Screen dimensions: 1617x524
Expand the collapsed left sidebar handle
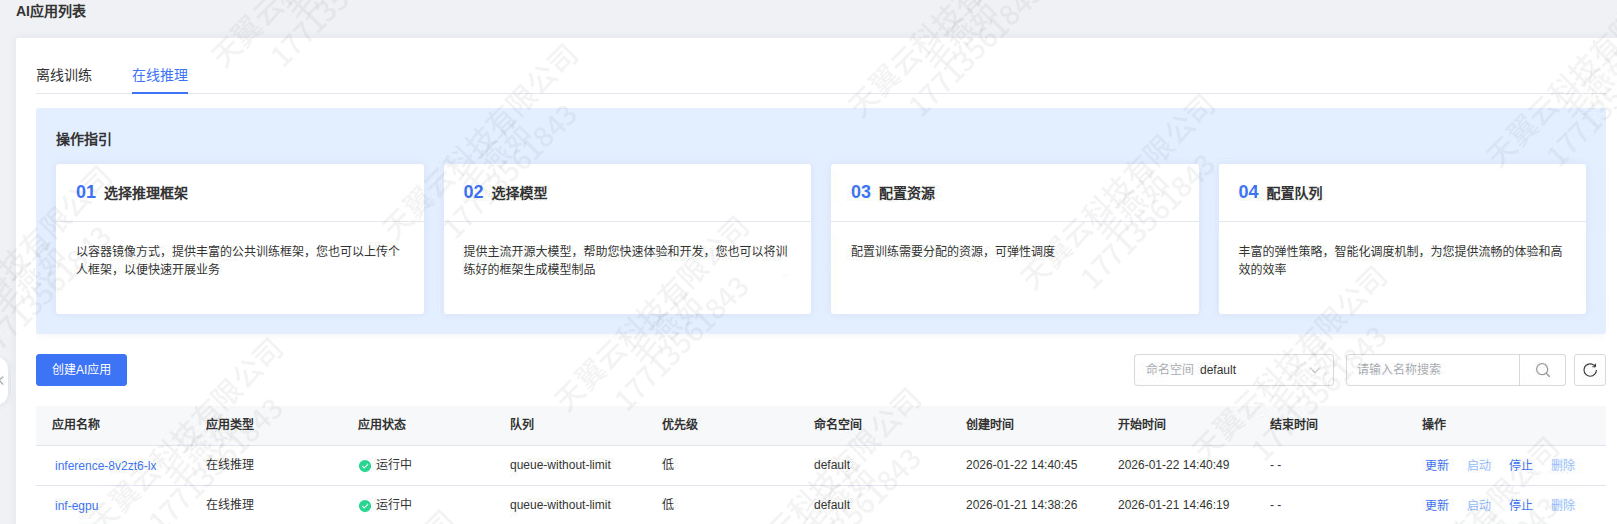click(3, 381)
